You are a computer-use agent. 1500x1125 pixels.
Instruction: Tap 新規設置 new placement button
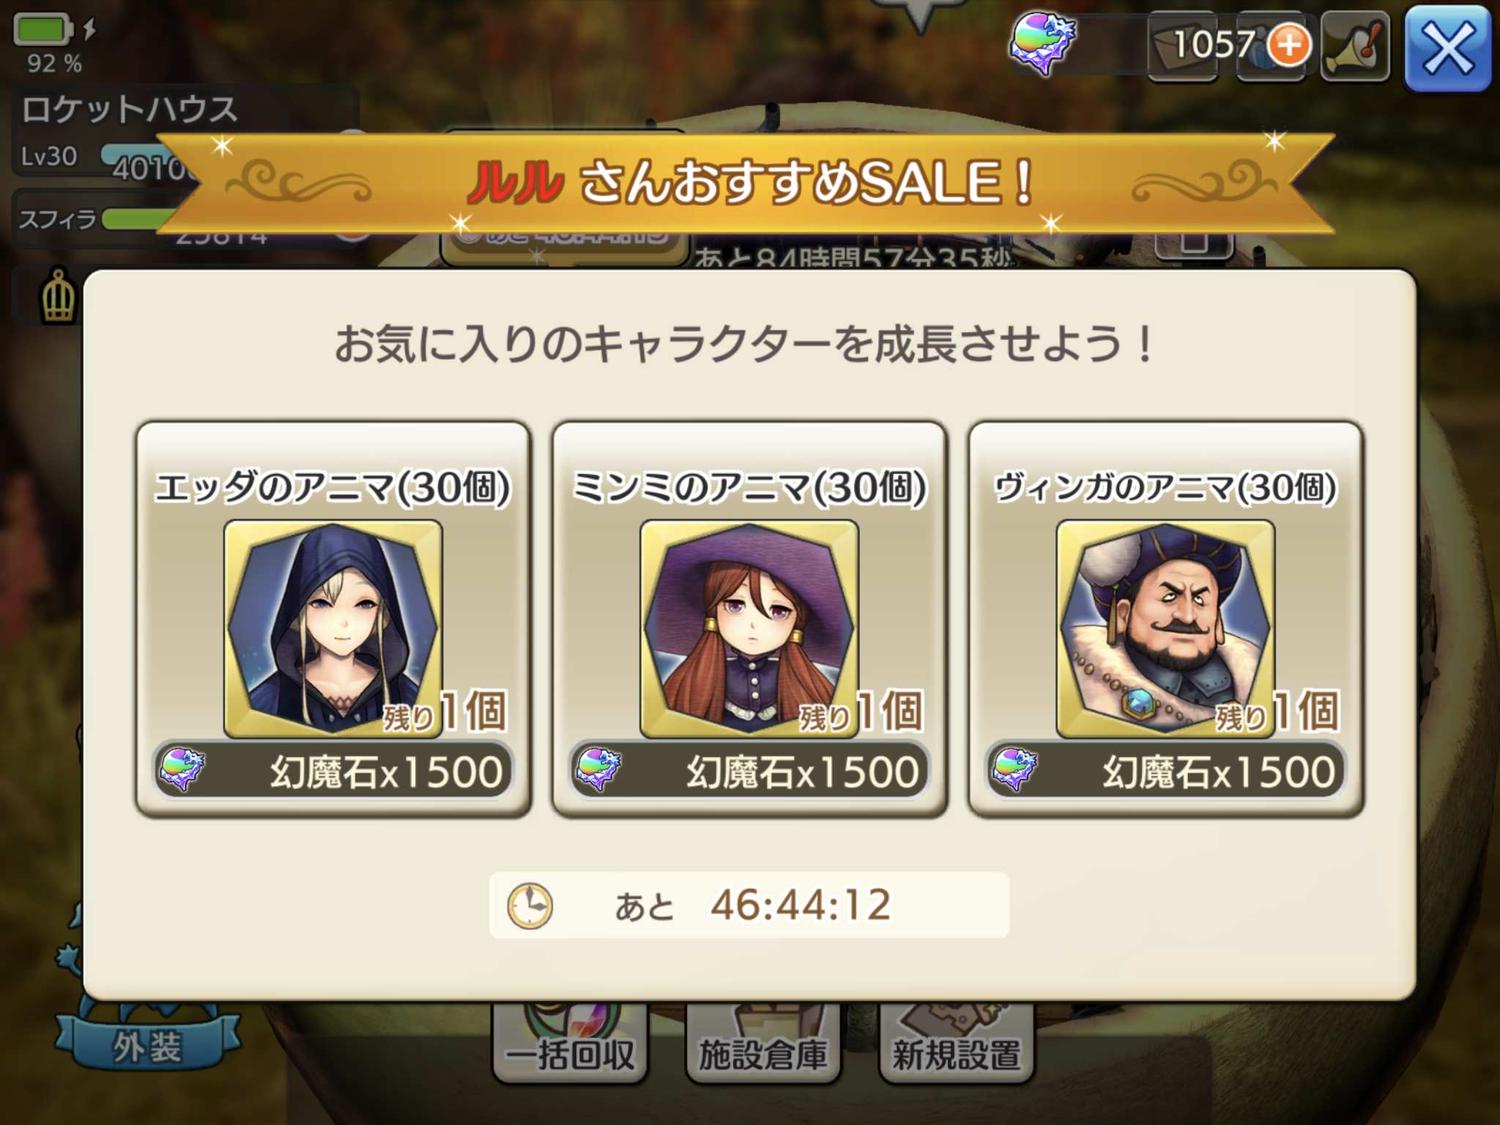[x=956, y=1047]
